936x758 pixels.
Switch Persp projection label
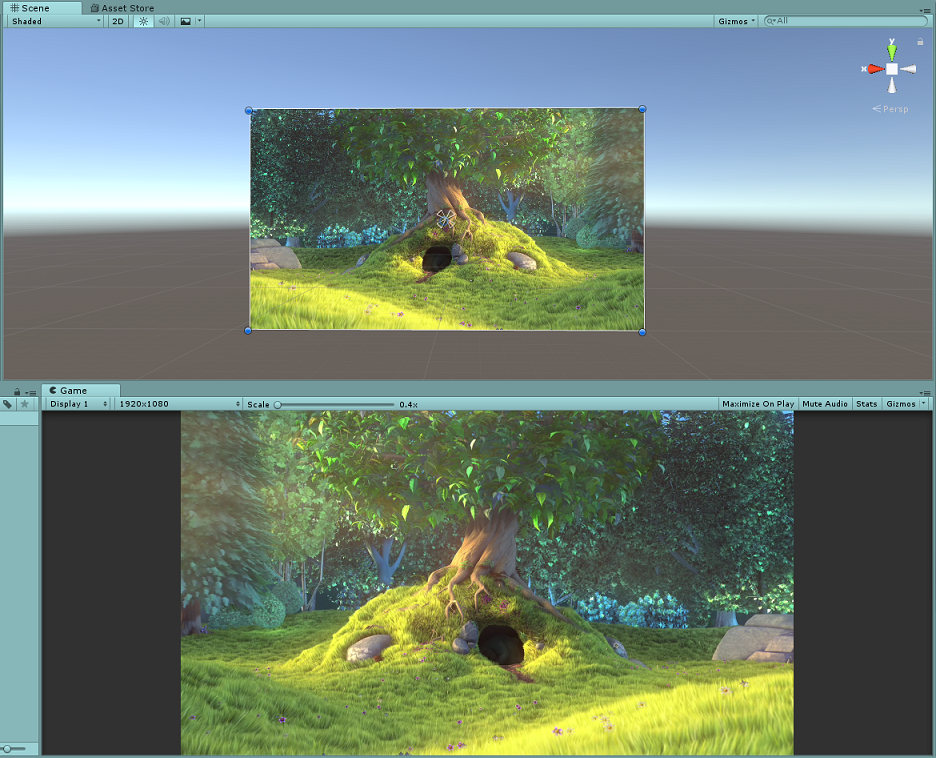click(891, 109)
